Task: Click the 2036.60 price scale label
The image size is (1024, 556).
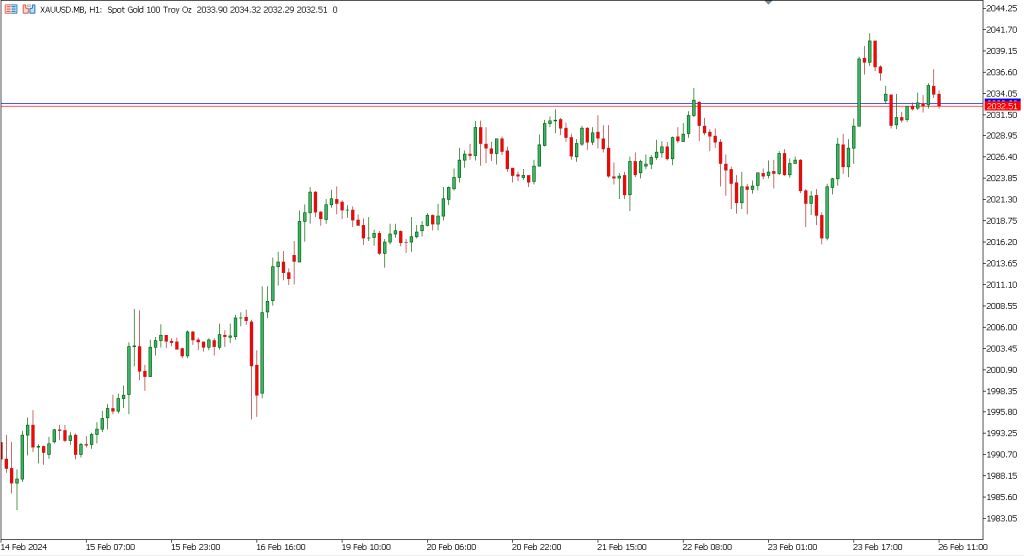Action: 1002,72
